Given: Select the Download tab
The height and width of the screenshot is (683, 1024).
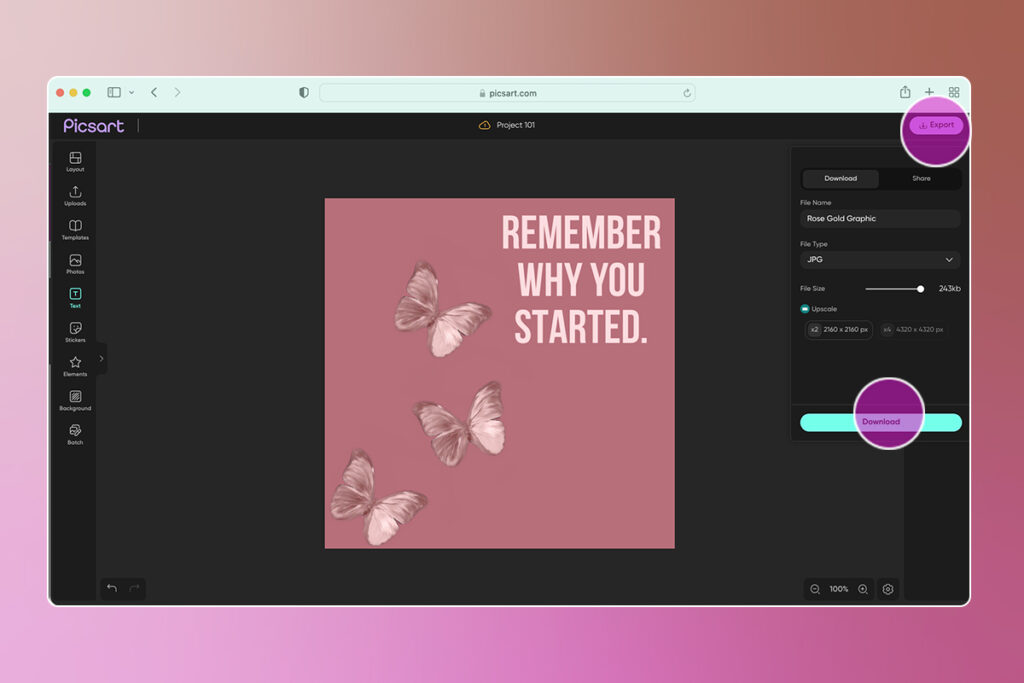Looking at the screenshot, I should 840,178.
